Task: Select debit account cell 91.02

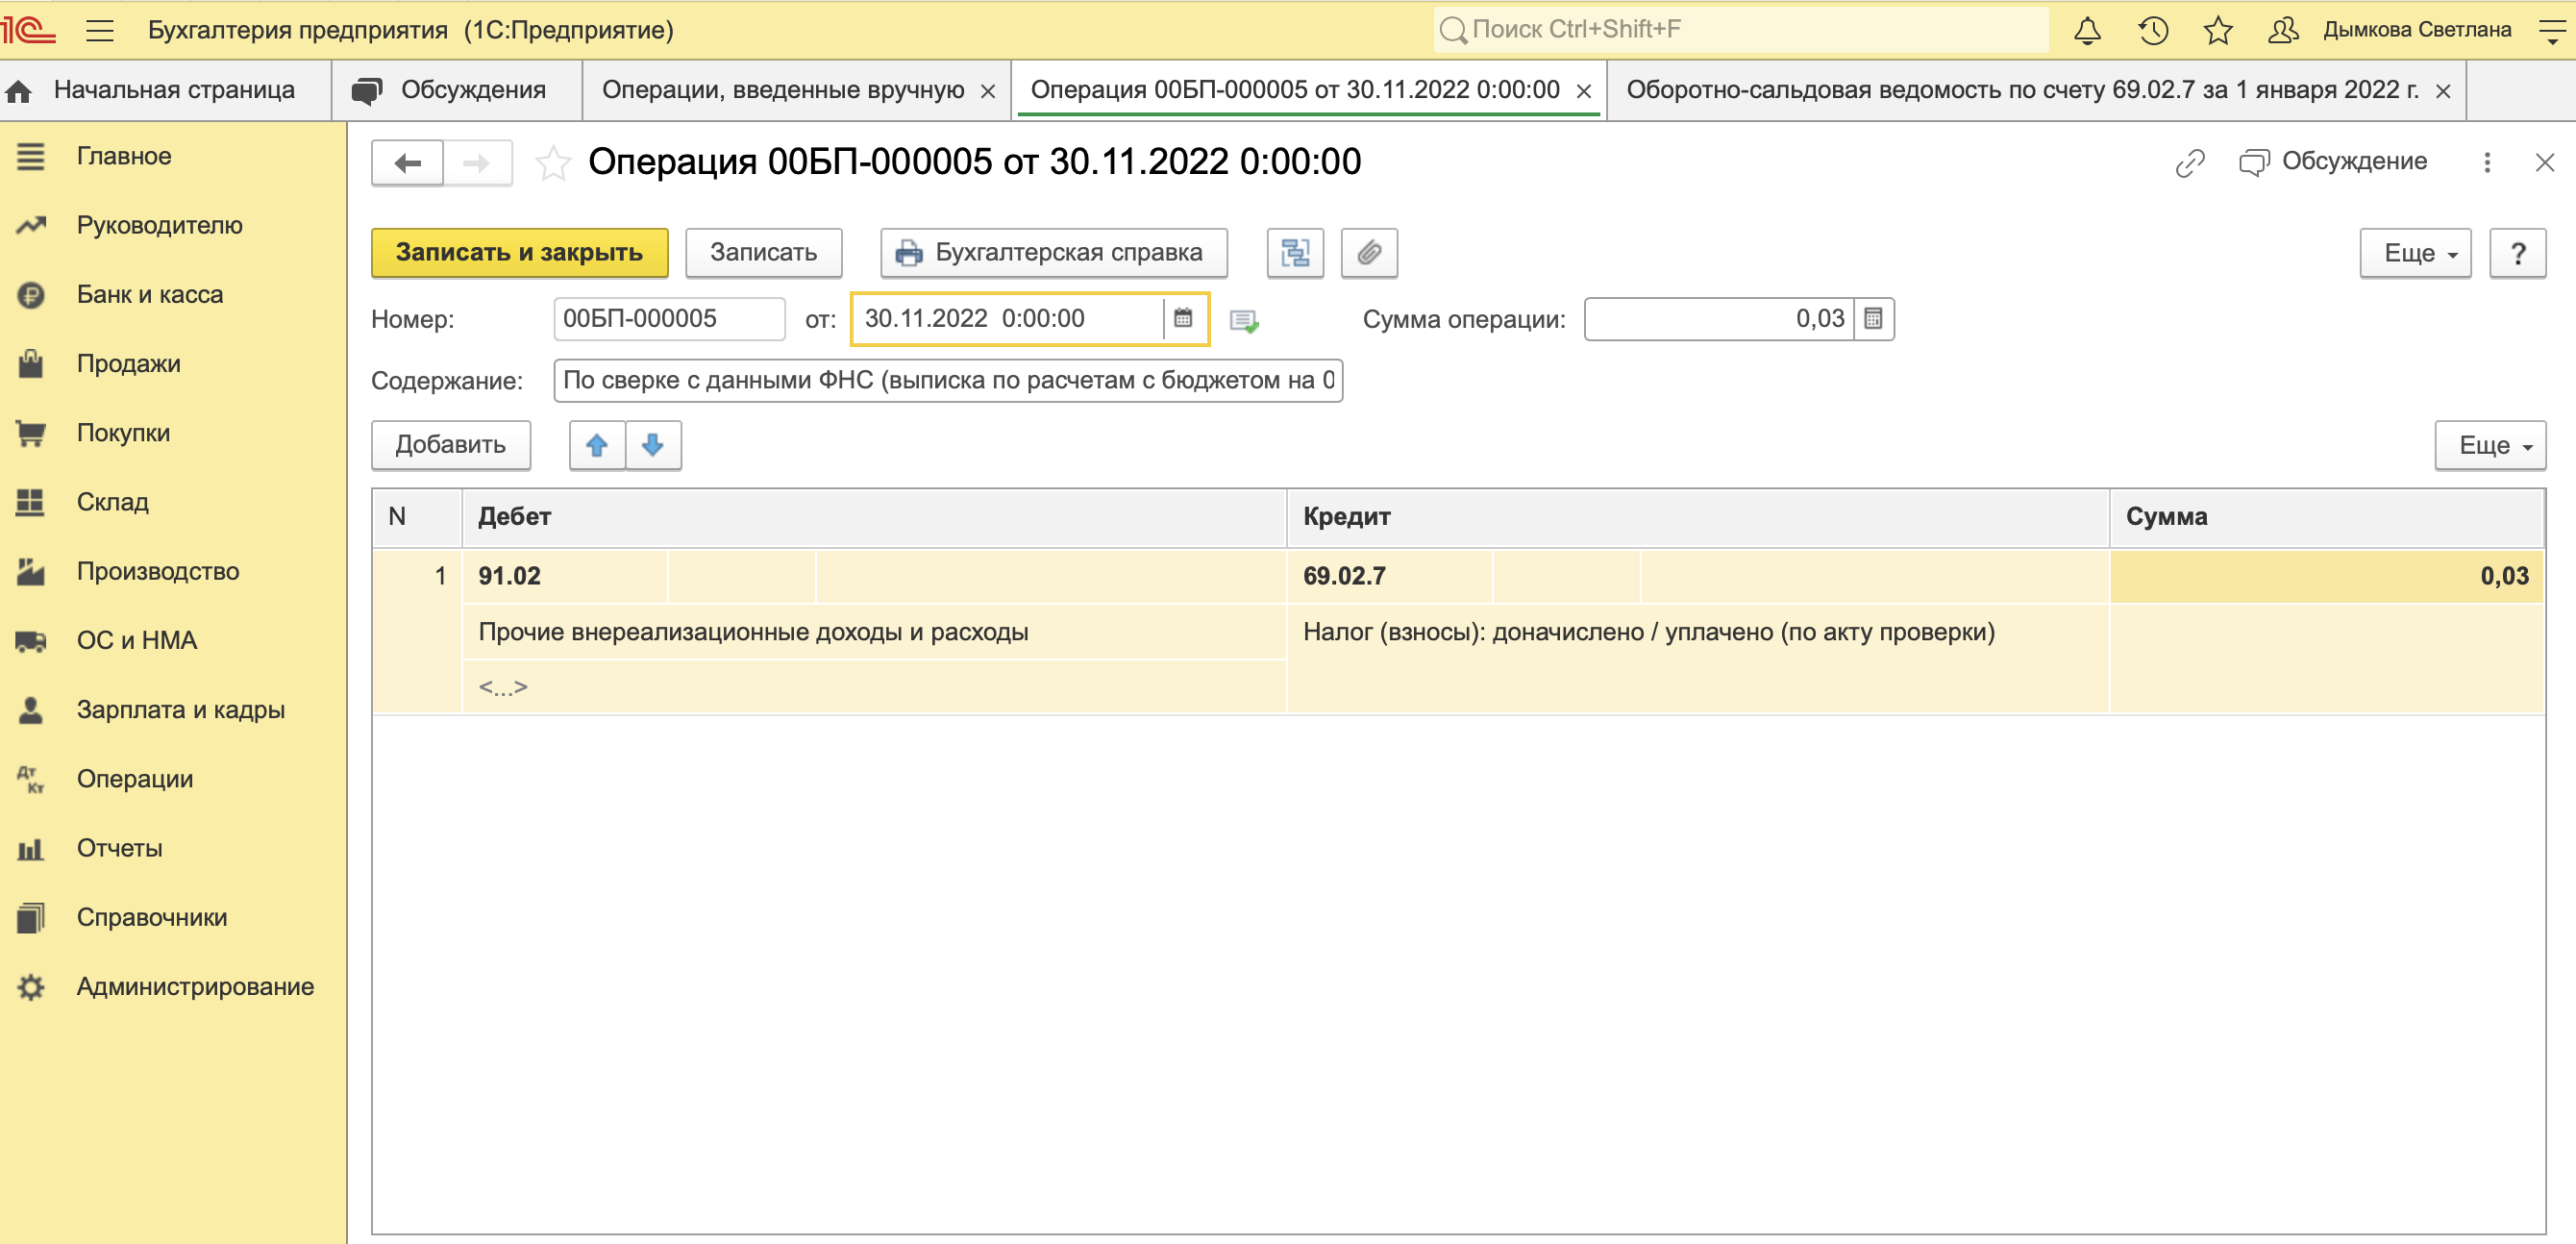Action: 565,576
